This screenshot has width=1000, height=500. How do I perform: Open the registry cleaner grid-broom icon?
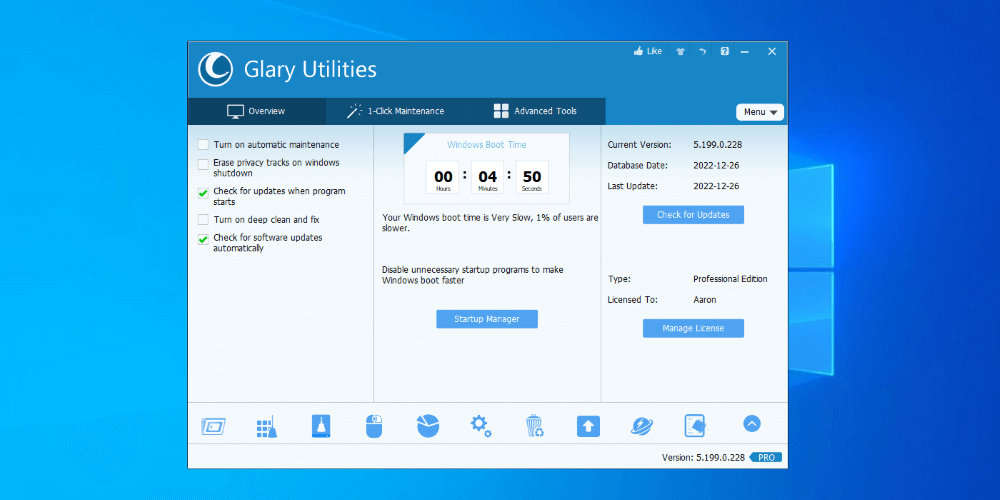click(x=267, y=427)
